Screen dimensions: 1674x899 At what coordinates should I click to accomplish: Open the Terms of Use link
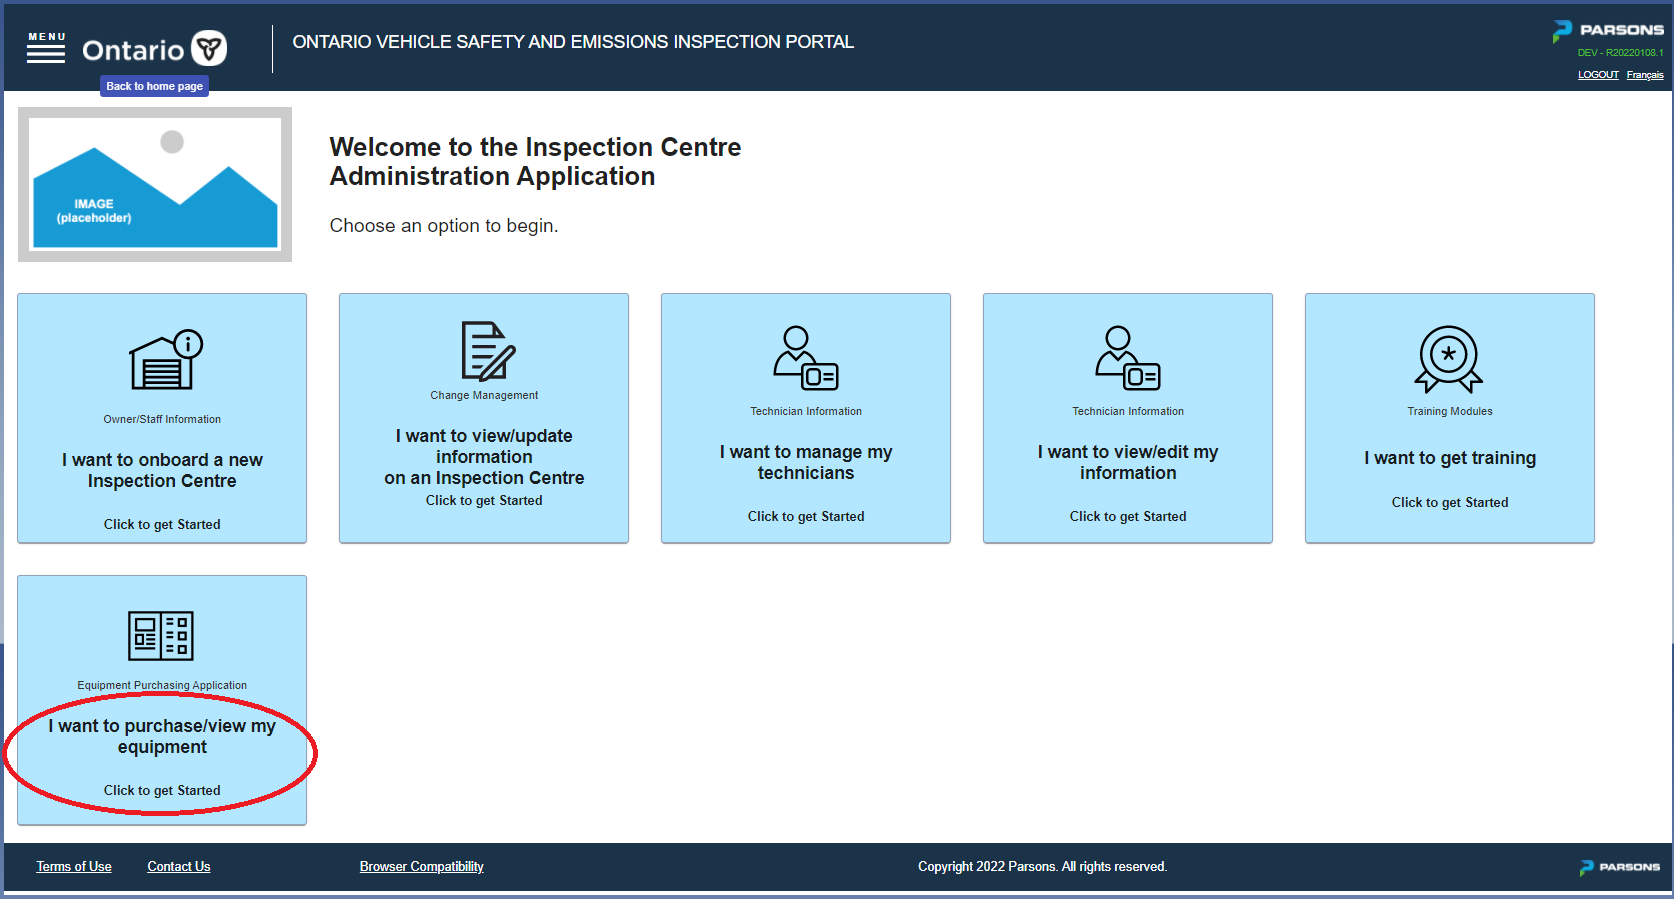tap(74, 867)
